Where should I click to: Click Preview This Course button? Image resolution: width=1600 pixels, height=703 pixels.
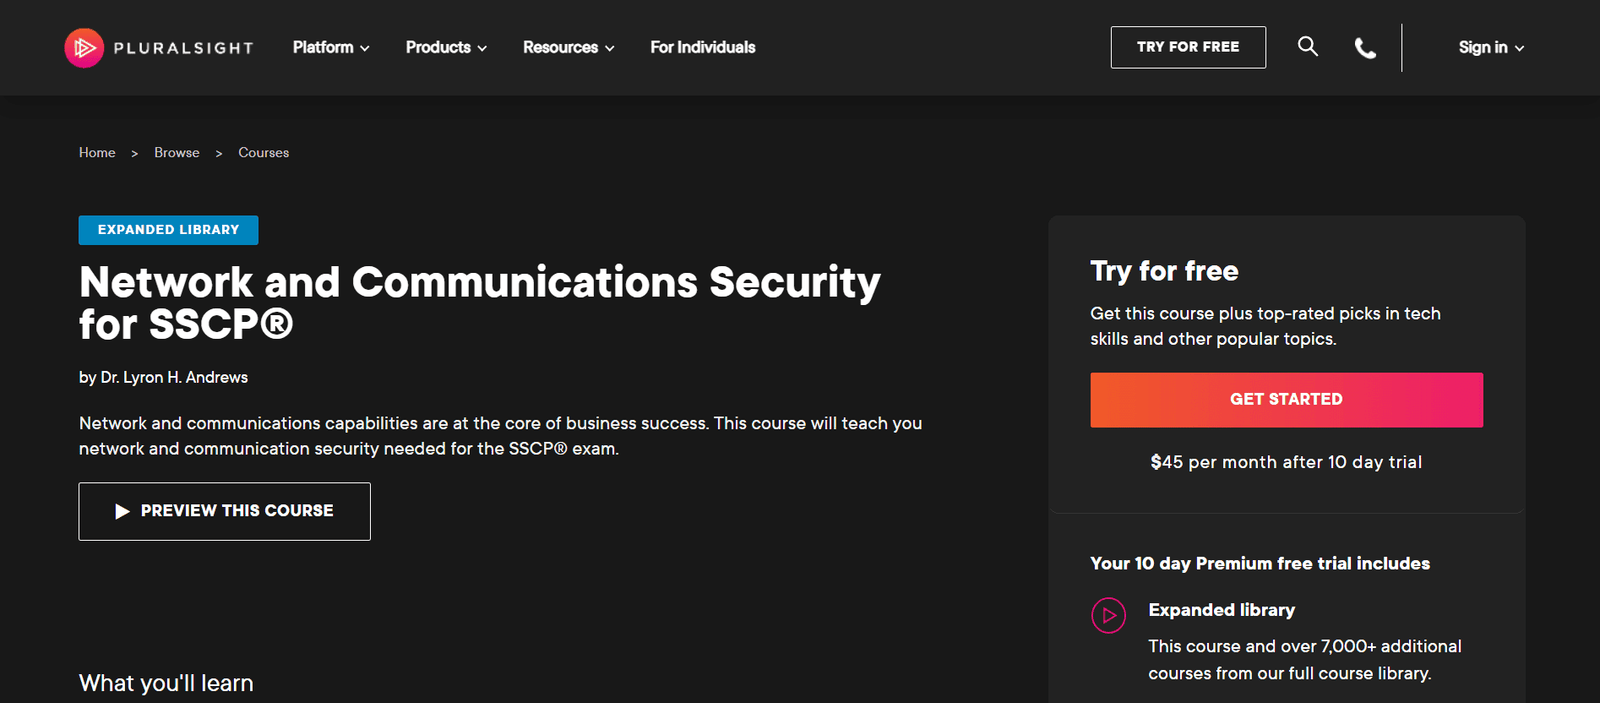[x=225, y=511]
